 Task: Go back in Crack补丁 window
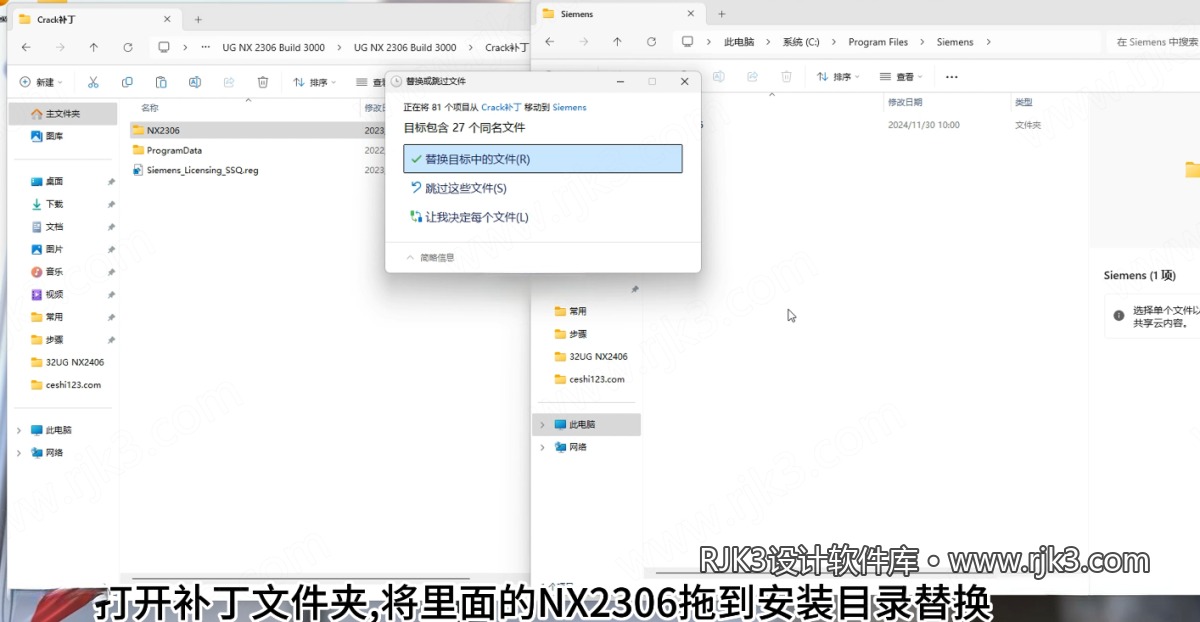(26, 47)
